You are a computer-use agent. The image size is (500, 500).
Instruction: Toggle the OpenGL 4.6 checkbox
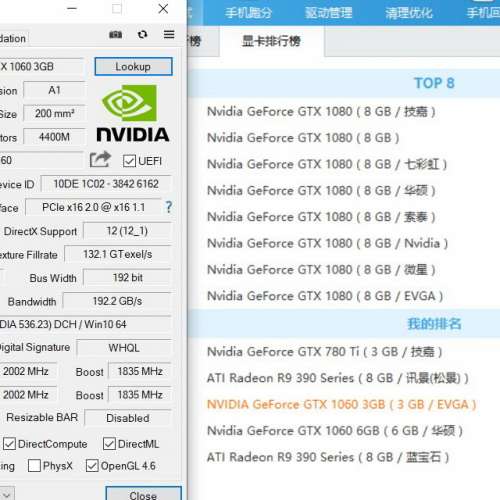pos(92,466)
